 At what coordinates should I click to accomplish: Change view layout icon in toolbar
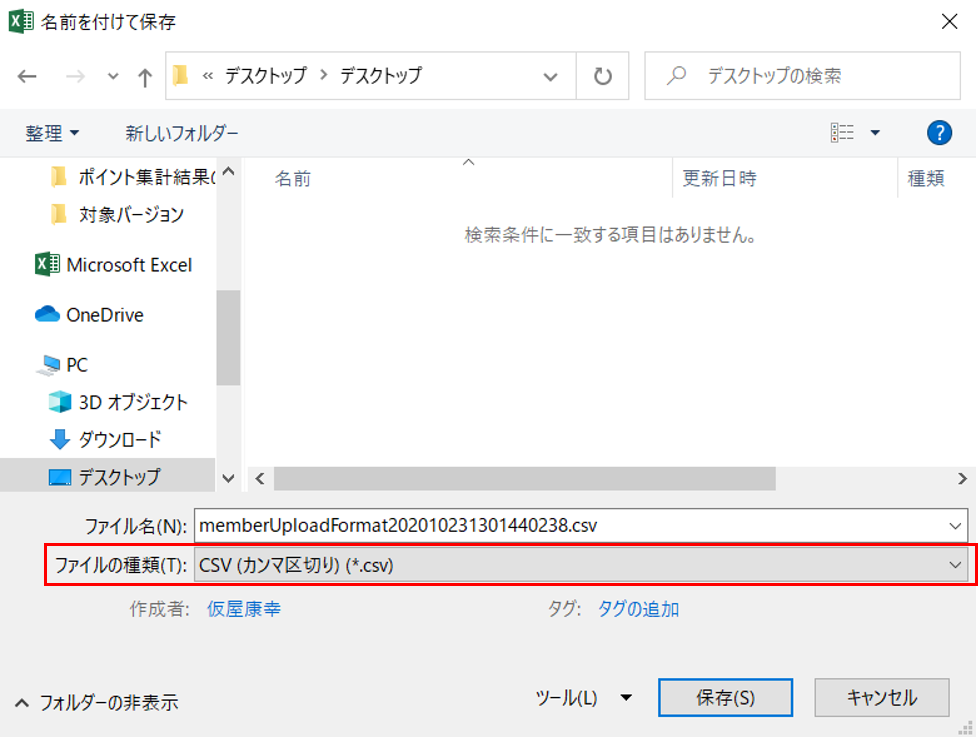click(843, 133)
